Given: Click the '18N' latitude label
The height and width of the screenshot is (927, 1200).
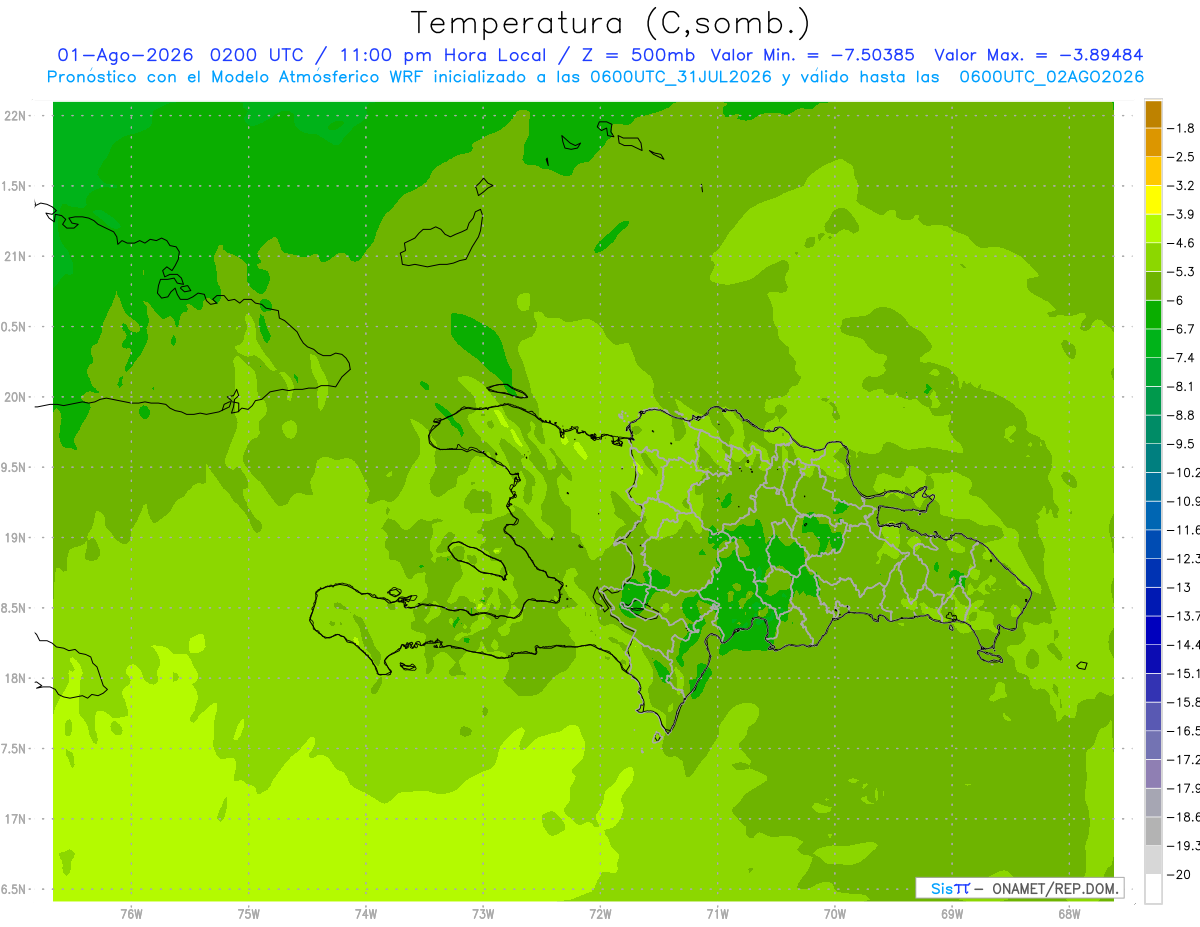Looking at the screenshot, I should click(x=17, y=679).
